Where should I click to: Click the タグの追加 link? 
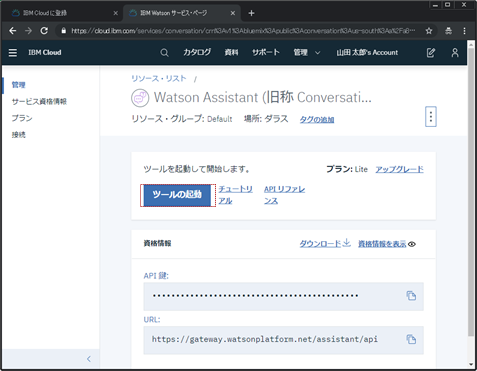tap(317, 119)
